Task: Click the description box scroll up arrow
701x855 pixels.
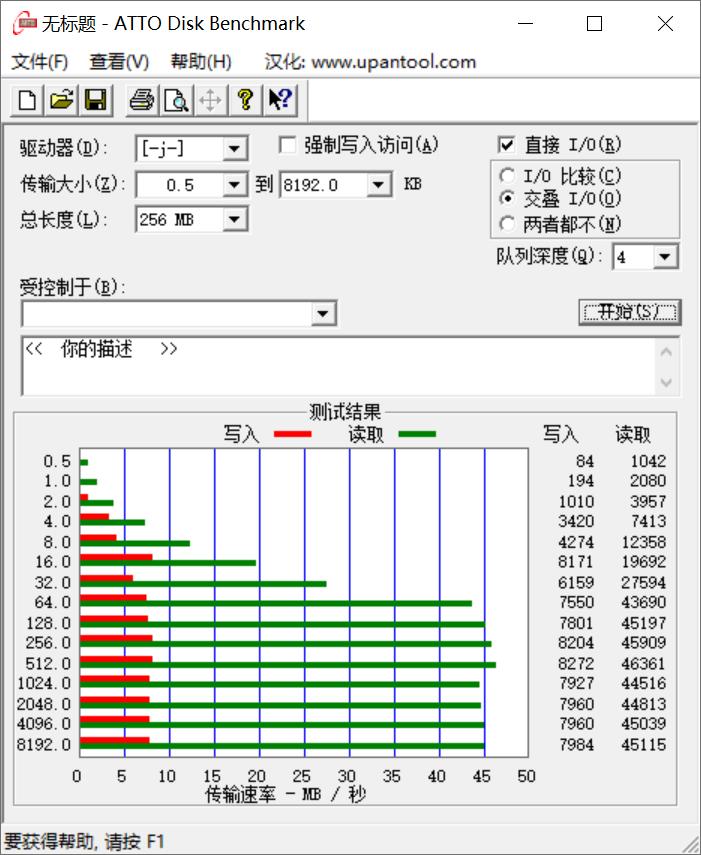Action: pos(666,352)
